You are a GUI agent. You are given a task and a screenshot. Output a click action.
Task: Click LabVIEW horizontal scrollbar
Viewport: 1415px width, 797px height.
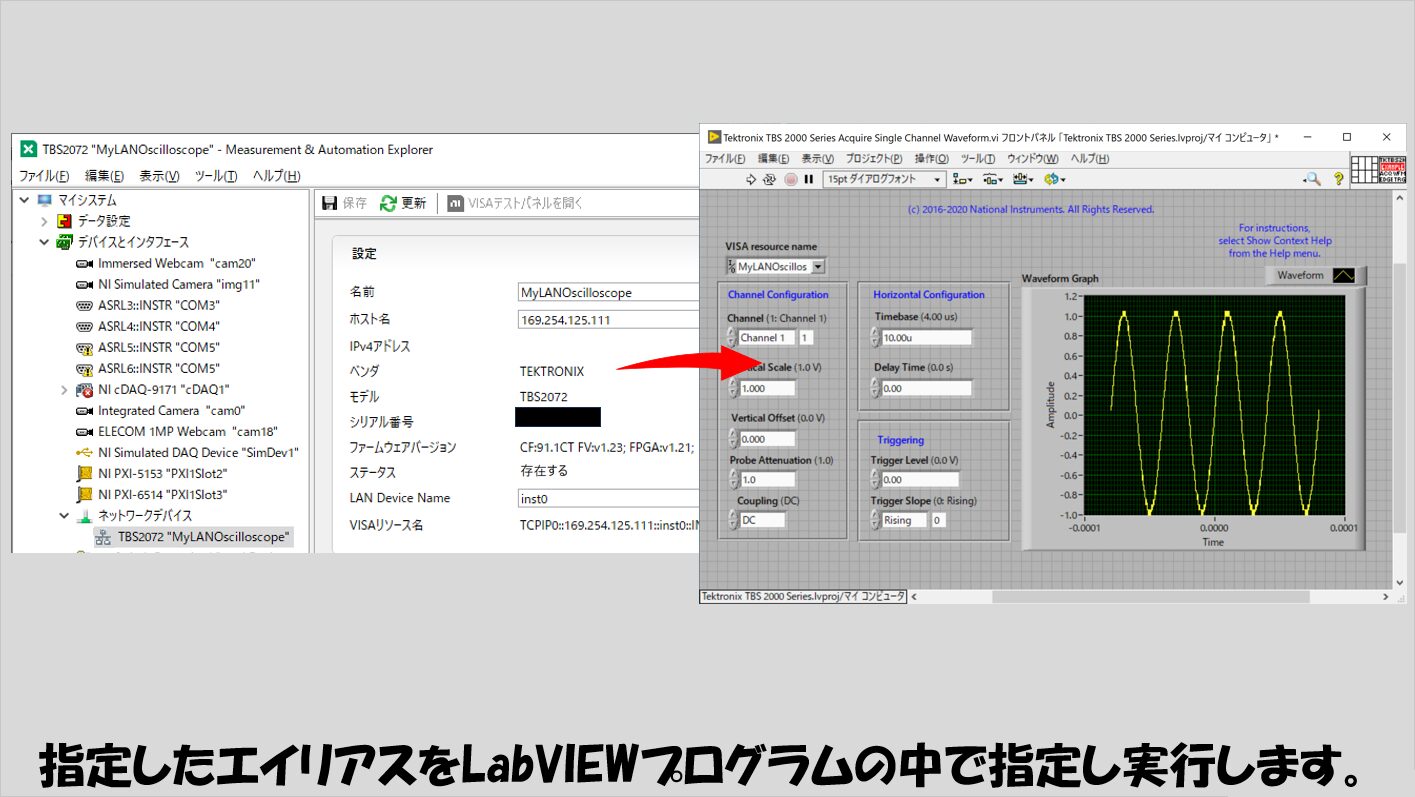pos(1148,596)
